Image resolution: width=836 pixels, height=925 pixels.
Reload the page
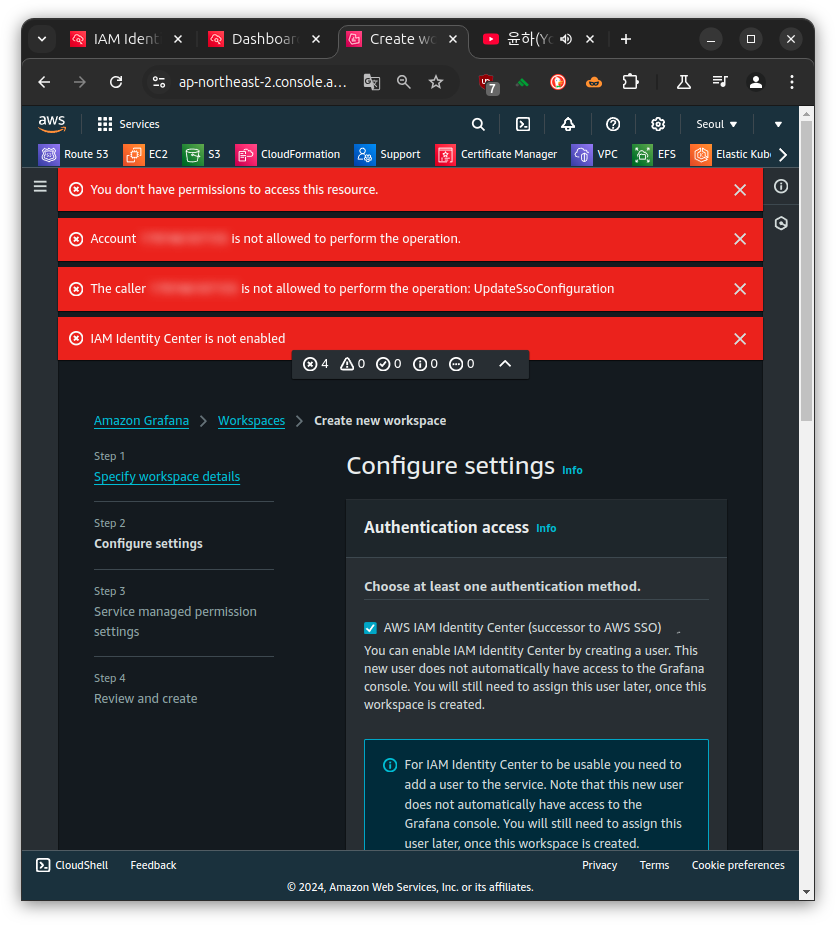tap(116, 82)
